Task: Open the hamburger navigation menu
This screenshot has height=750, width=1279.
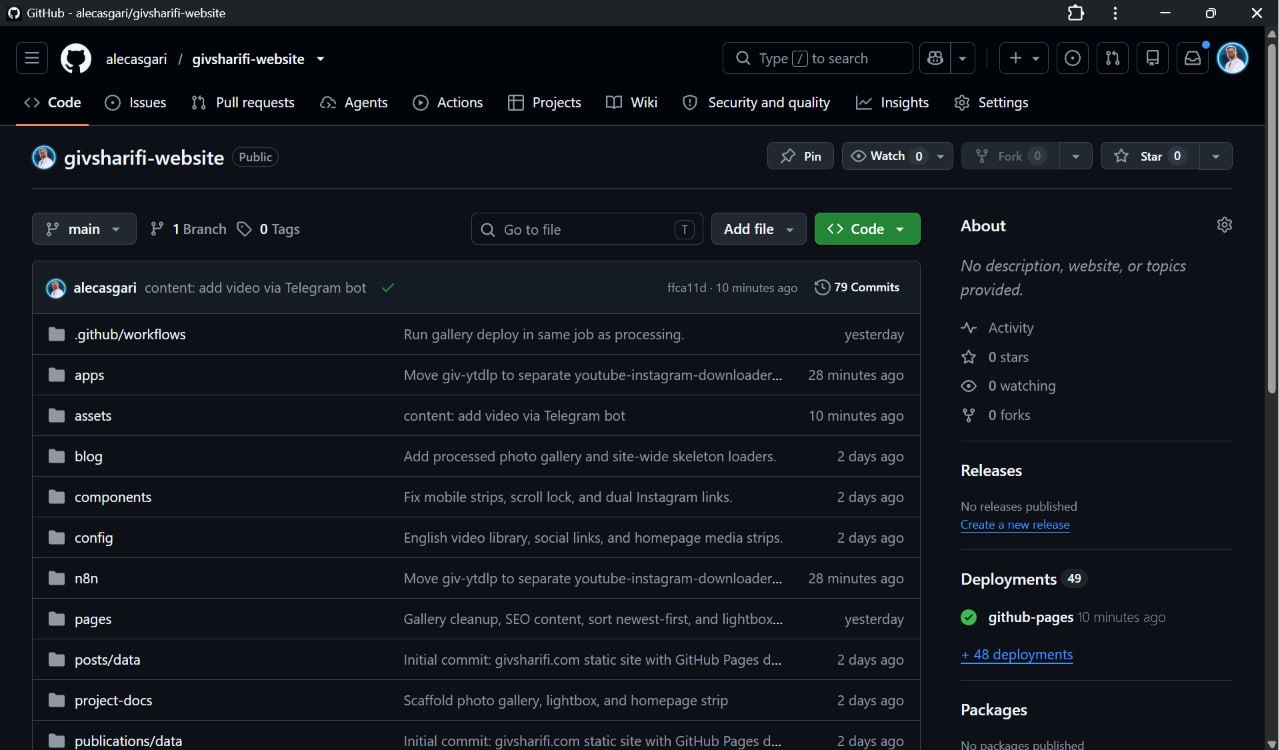Action: [32, 59]
